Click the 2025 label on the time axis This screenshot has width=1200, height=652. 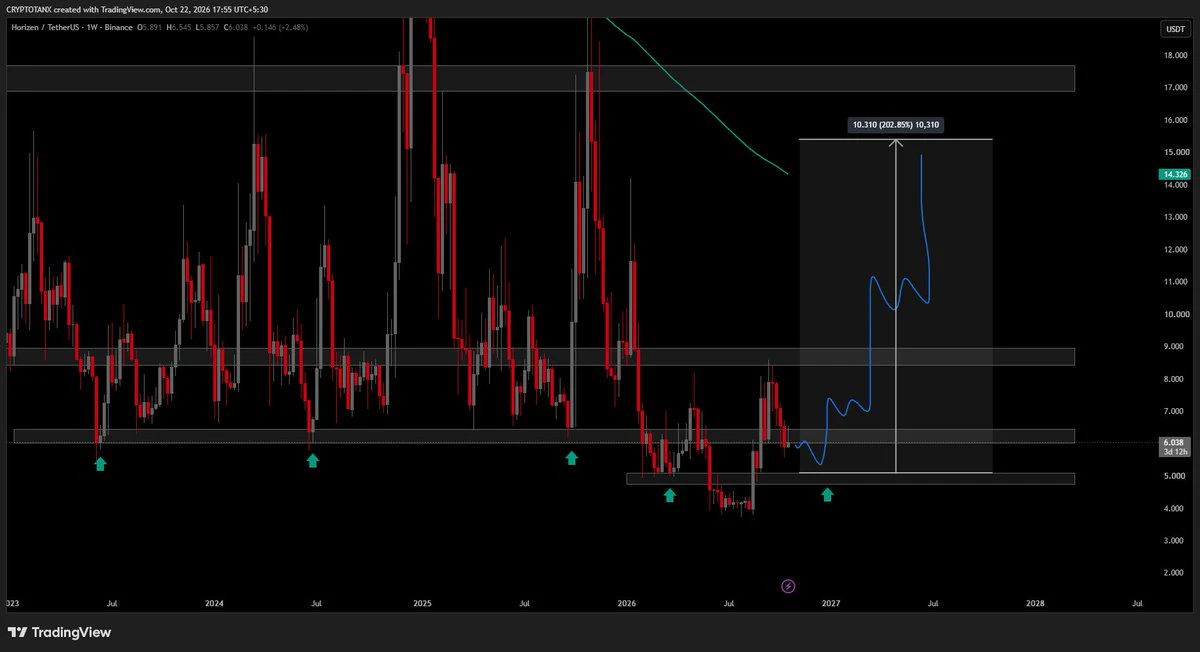pos(422,604)
